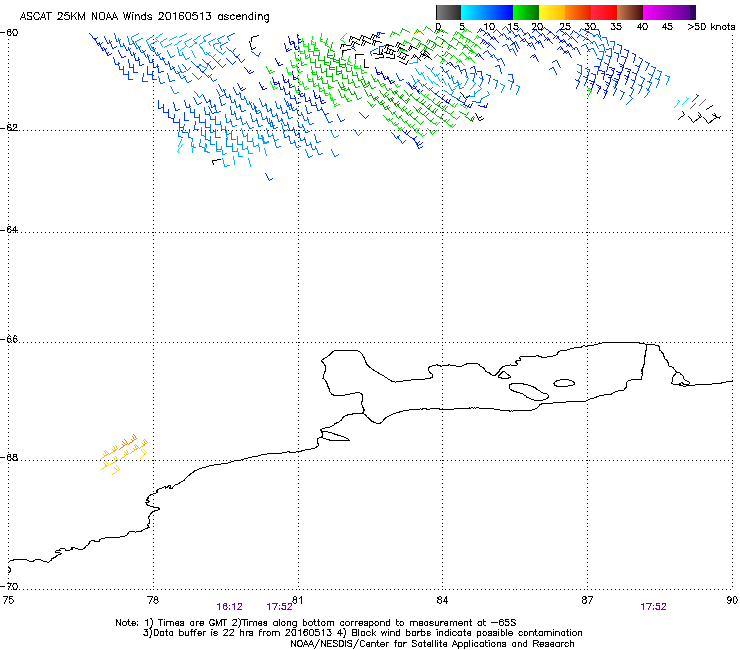Screen dimensions: 740x650
Task: Click the 87 longitude axis label
Action: 587,600
